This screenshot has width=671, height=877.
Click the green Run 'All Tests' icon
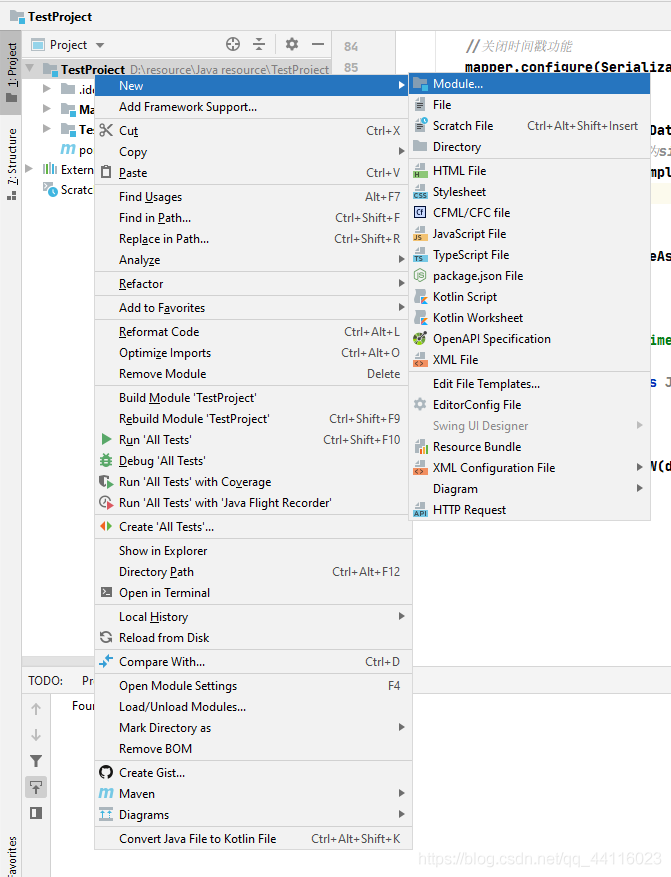(106, 440)
